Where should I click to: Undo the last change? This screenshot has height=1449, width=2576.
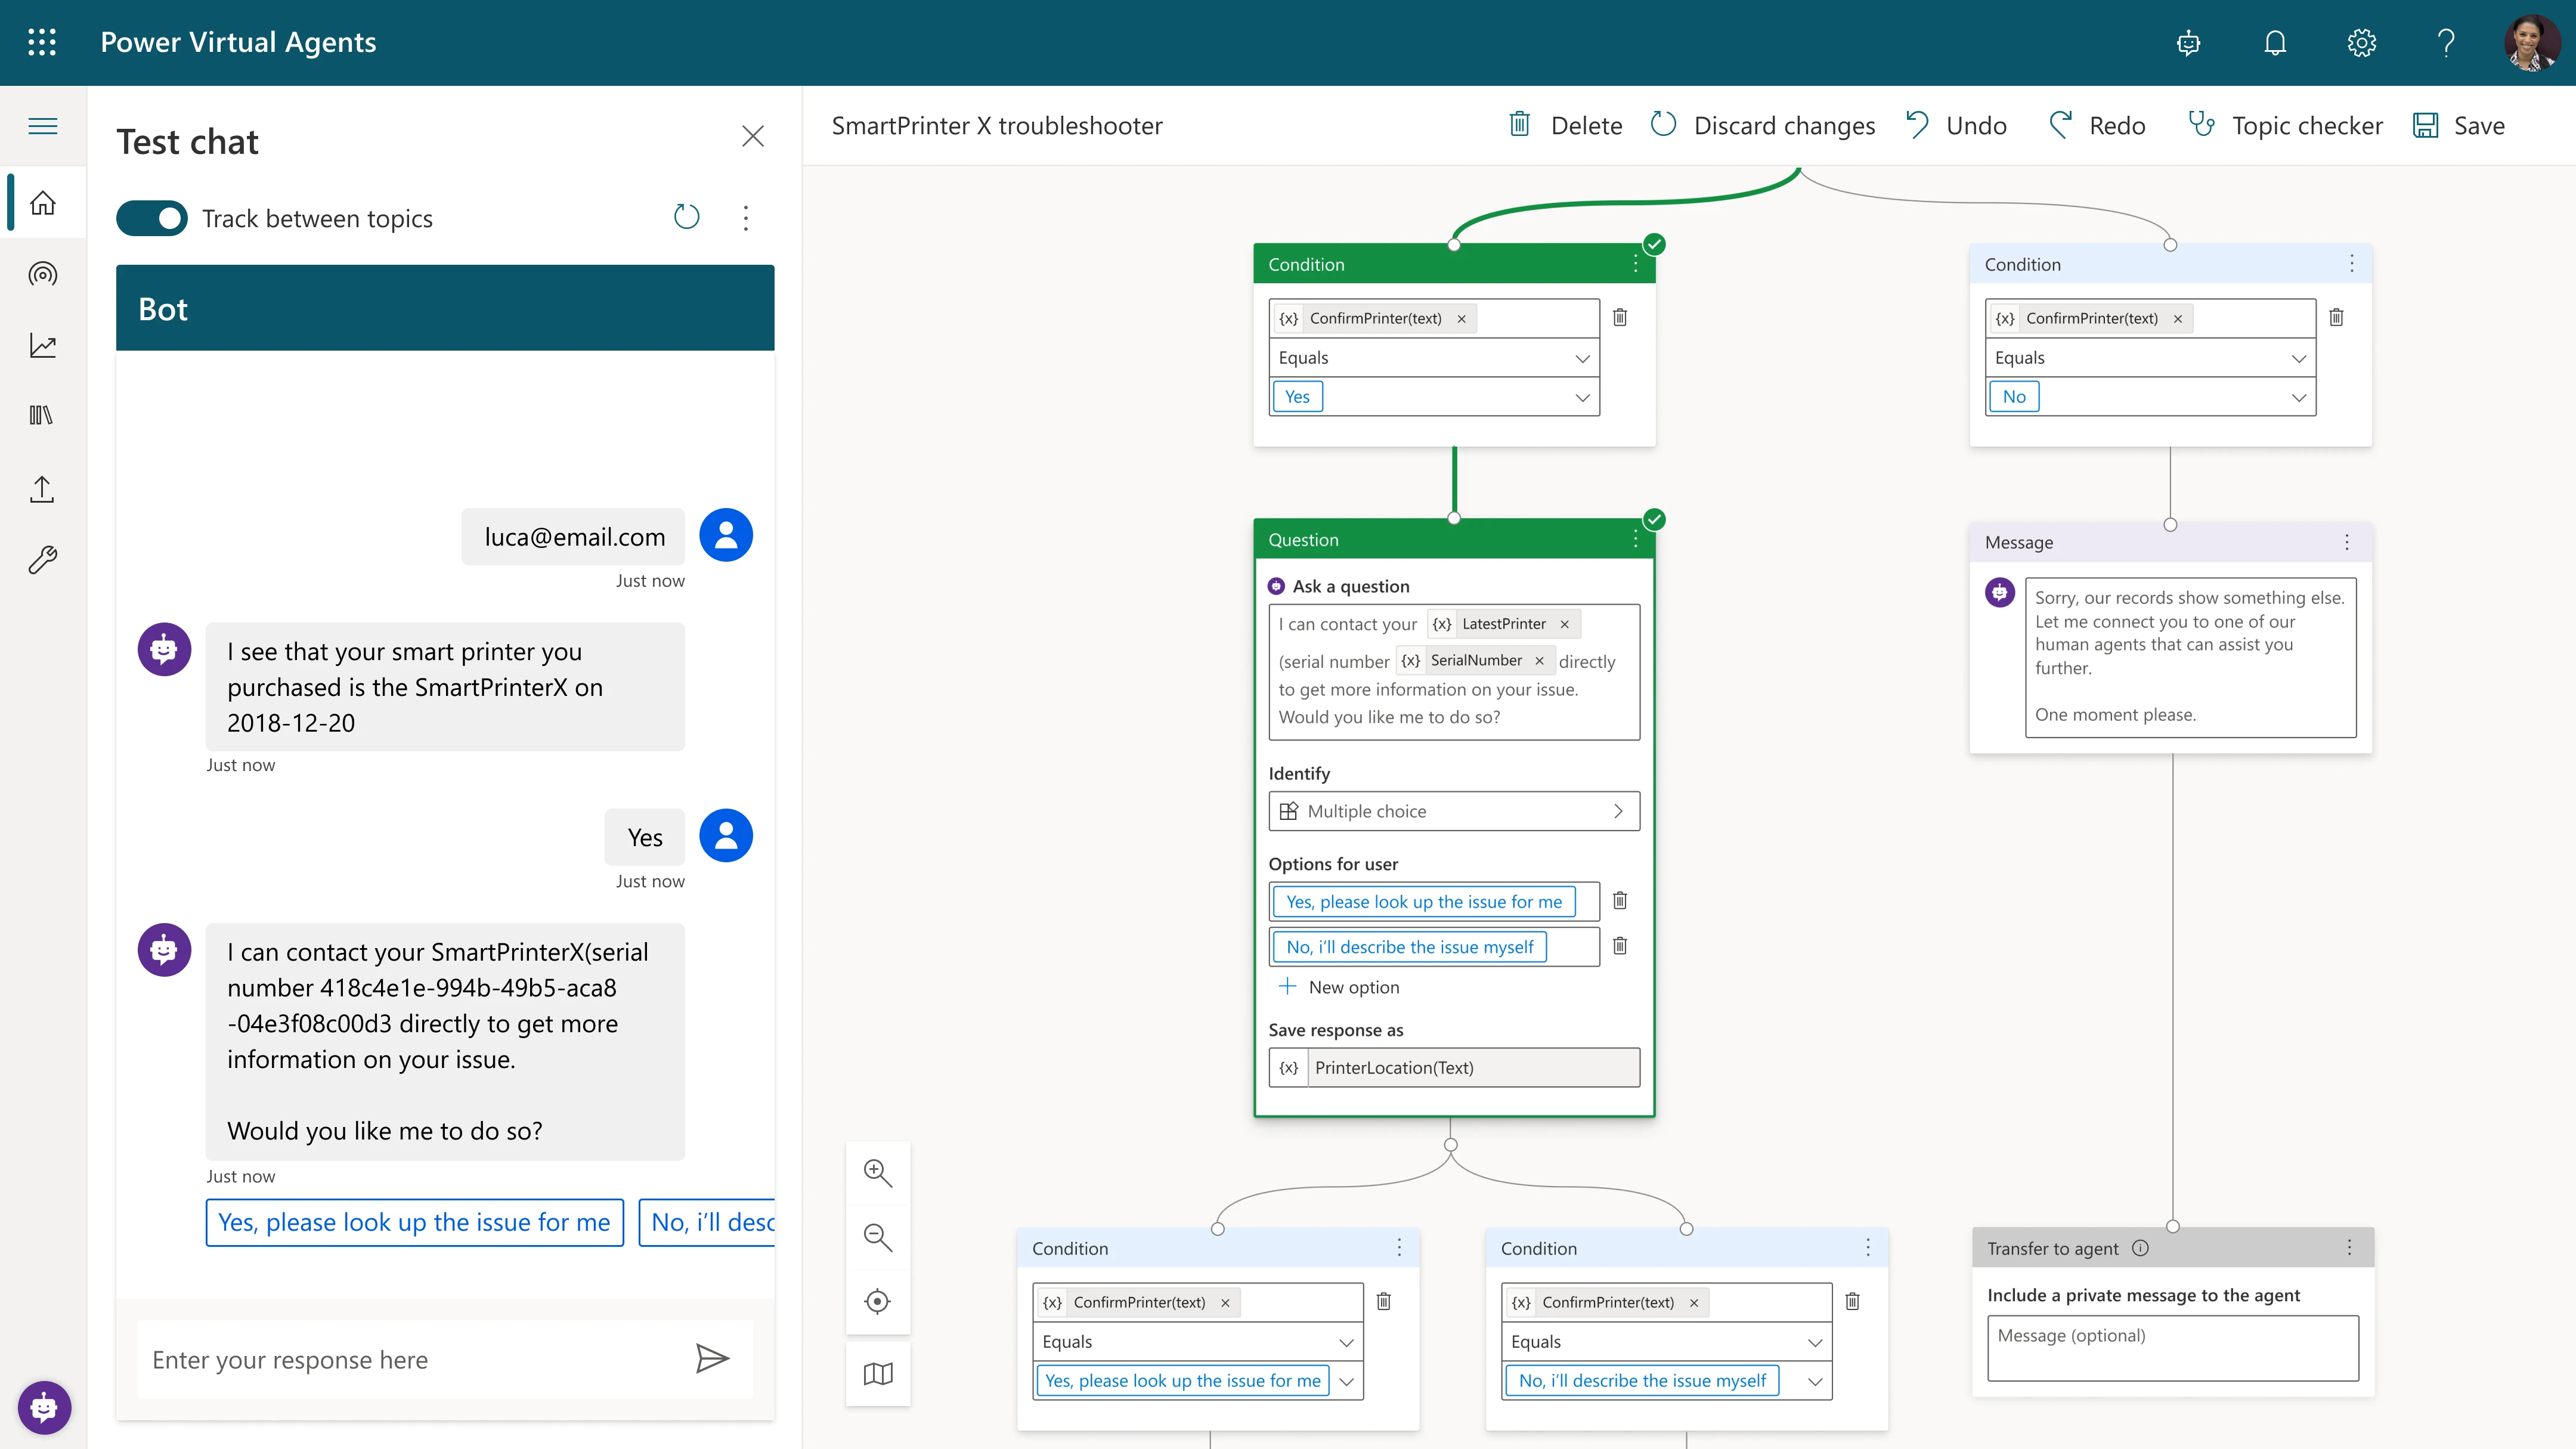pos(1956,125)
